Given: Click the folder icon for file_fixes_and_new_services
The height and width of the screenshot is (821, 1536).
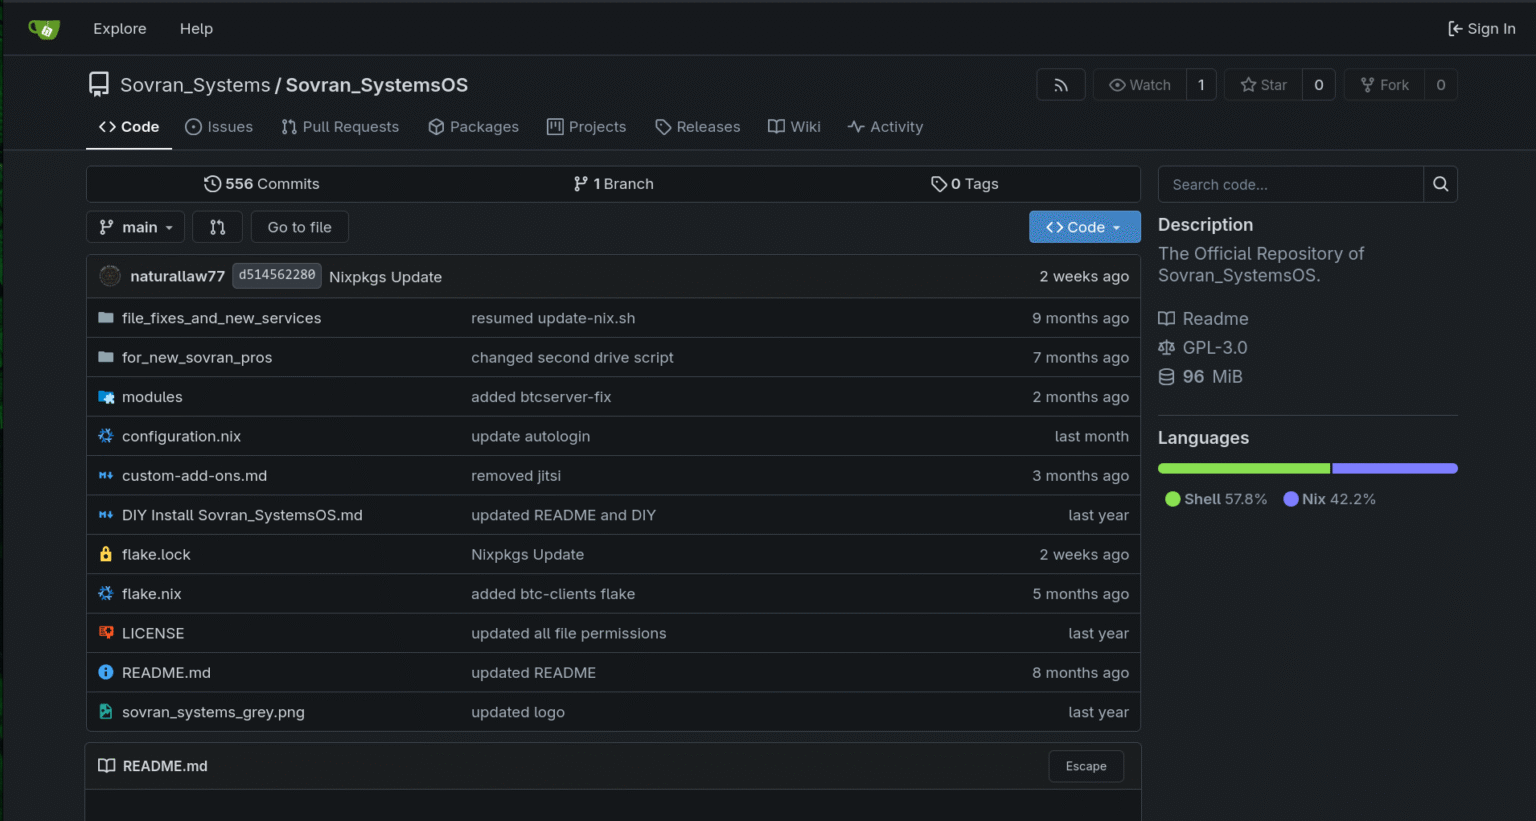Looking at the screenshot, I should click(x=106, y=318).
